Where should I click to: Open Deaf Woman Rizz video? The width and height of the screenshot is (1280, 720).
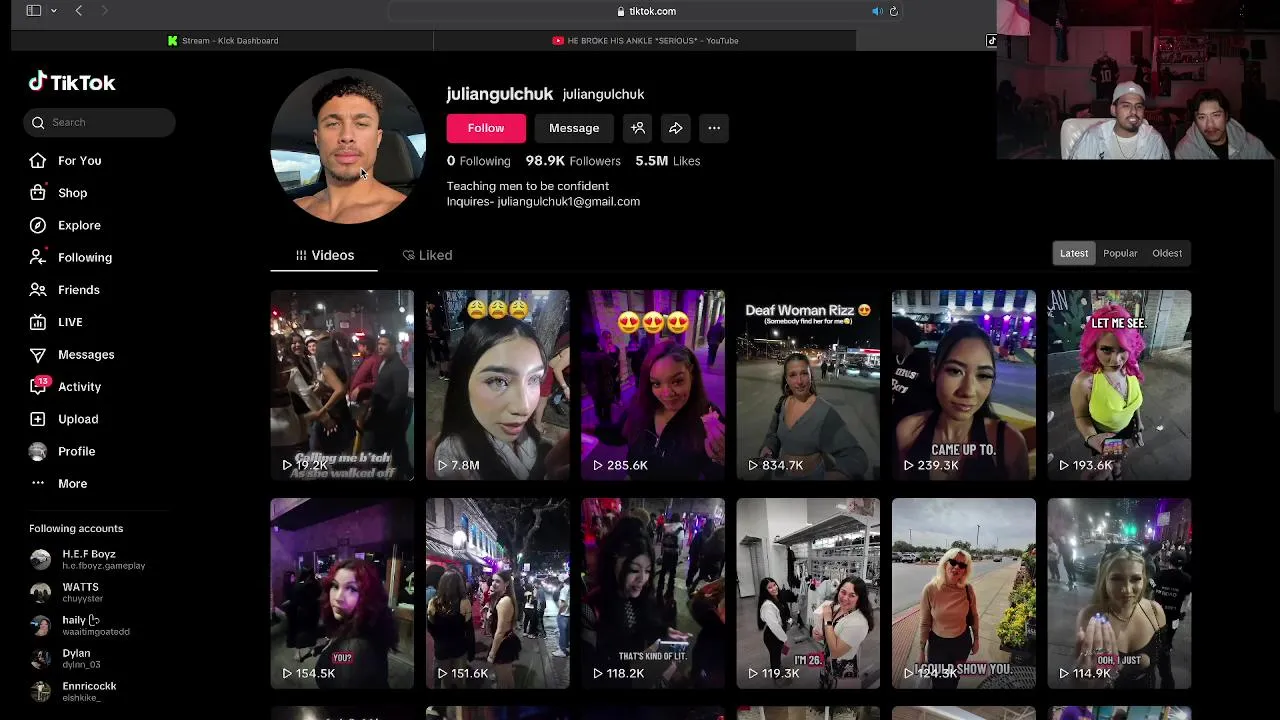(x=808, y=385)
